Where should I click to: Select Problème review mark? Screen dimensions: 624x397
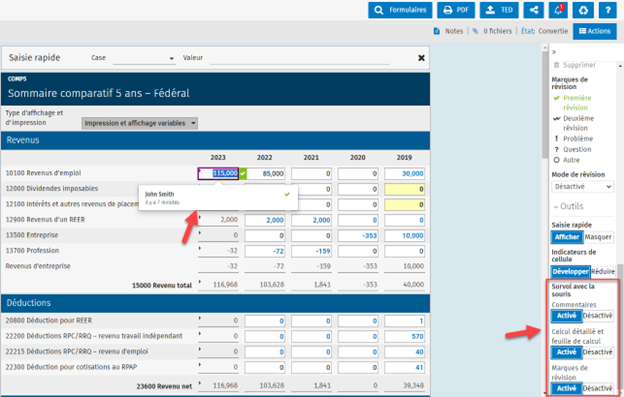click(573, 138)
